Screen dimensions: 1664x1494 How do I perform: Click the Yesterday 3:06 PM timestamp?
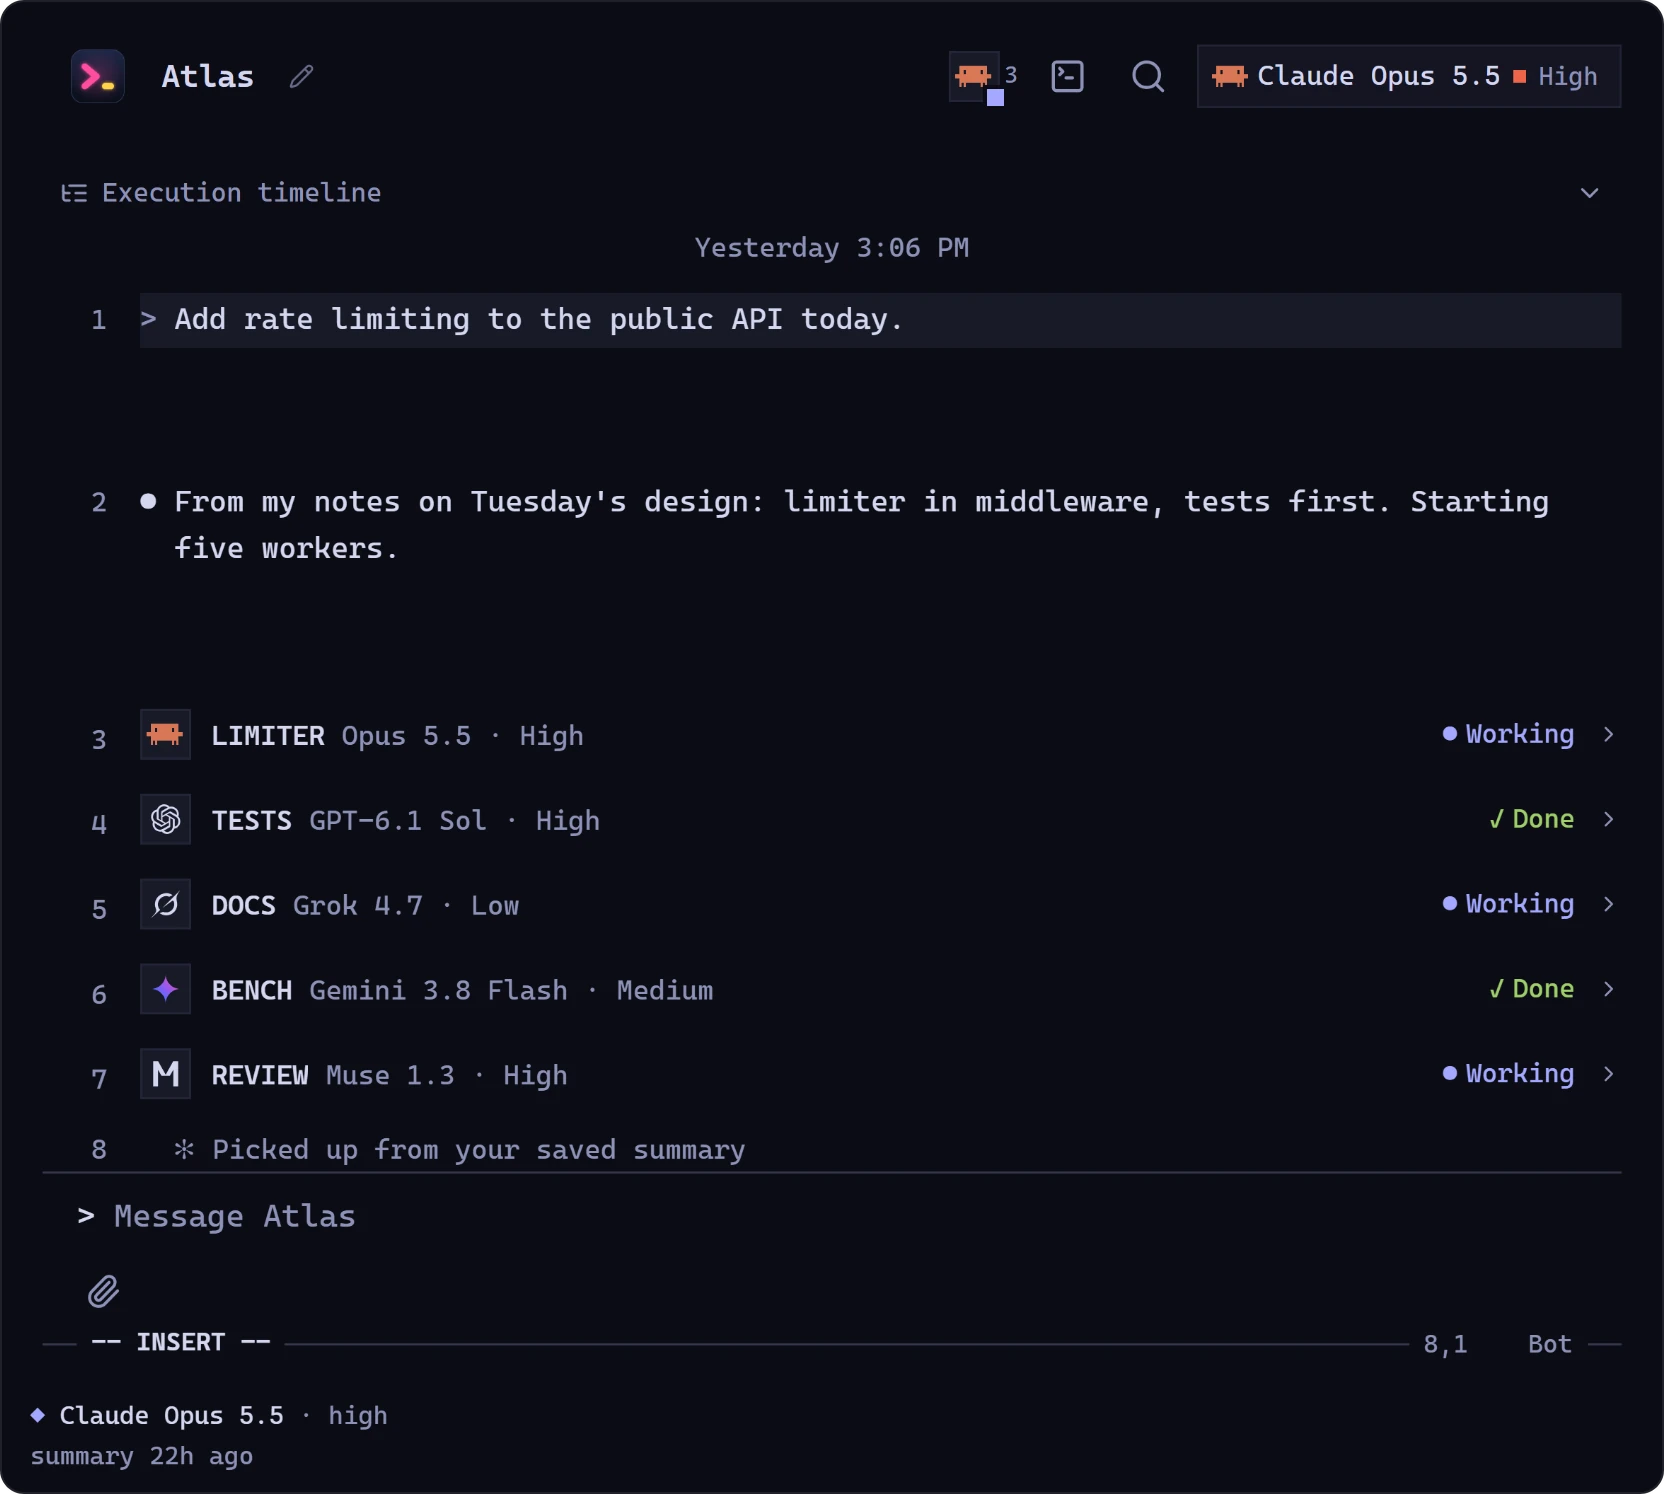(x=832, y=248)
